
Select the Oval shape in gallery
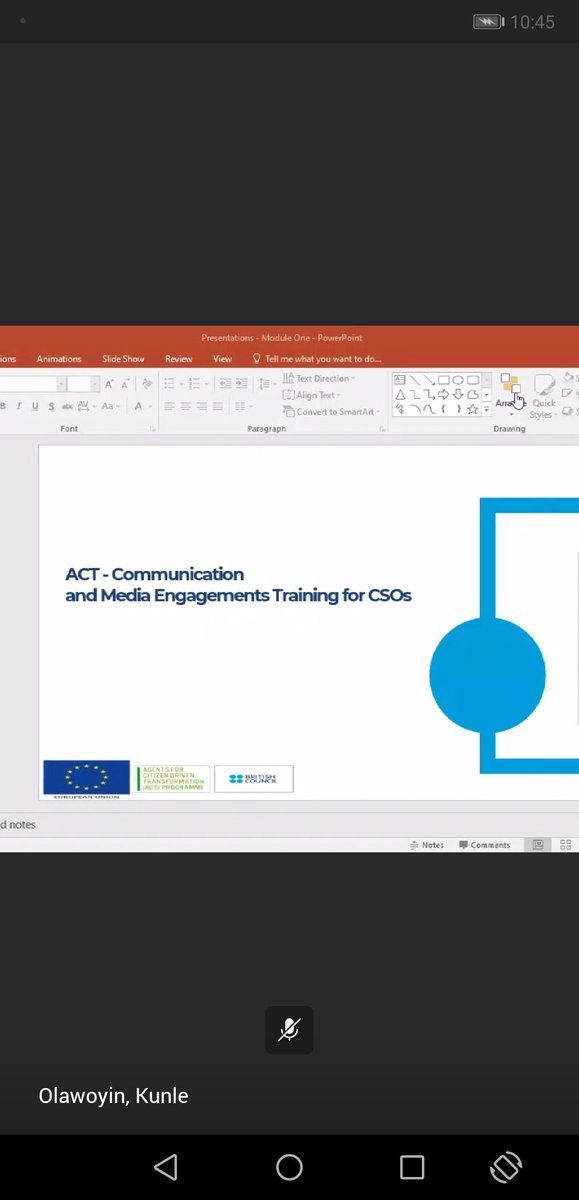click(x=458, y=379)
